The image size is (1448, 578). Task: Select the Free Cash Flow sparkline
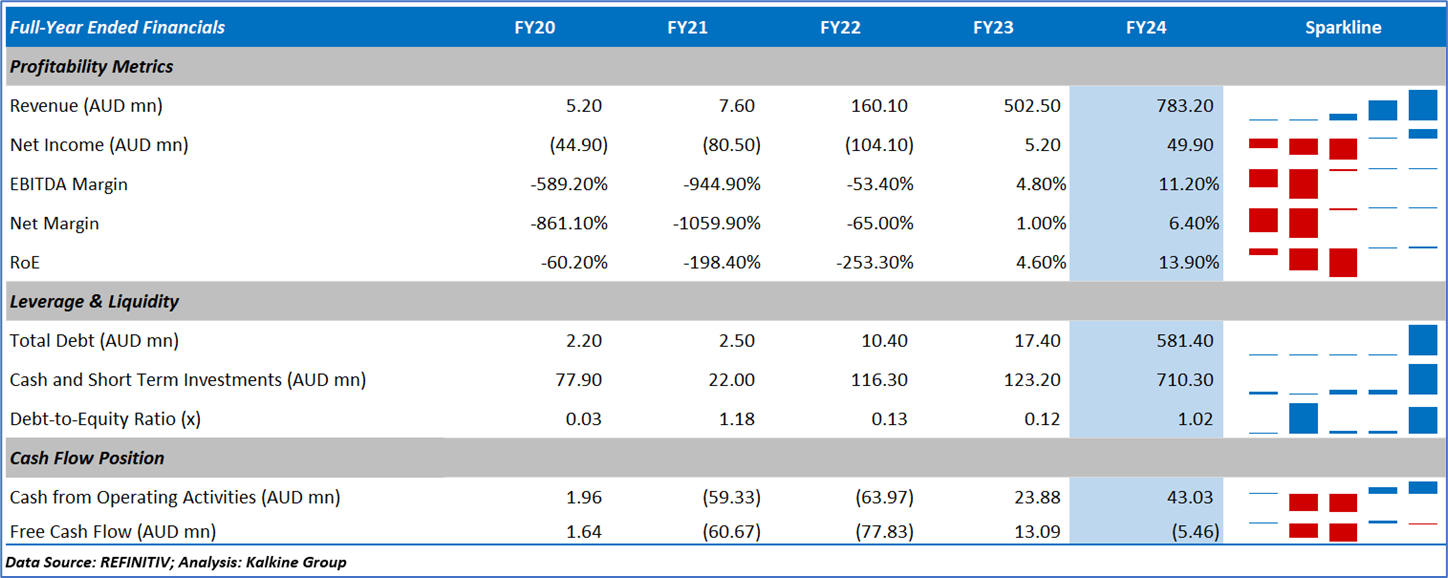point(1342,531)
